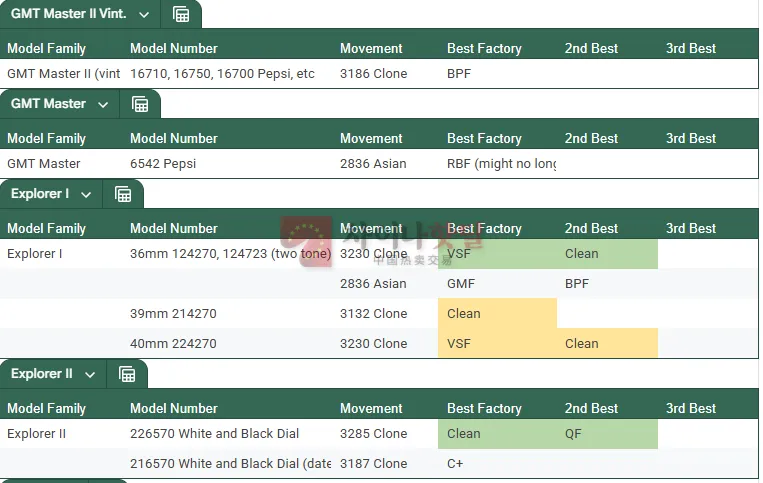Select the Explorer II table title
Image resolution: width=763 pixels, height=483 pixels.
point(42,374)
